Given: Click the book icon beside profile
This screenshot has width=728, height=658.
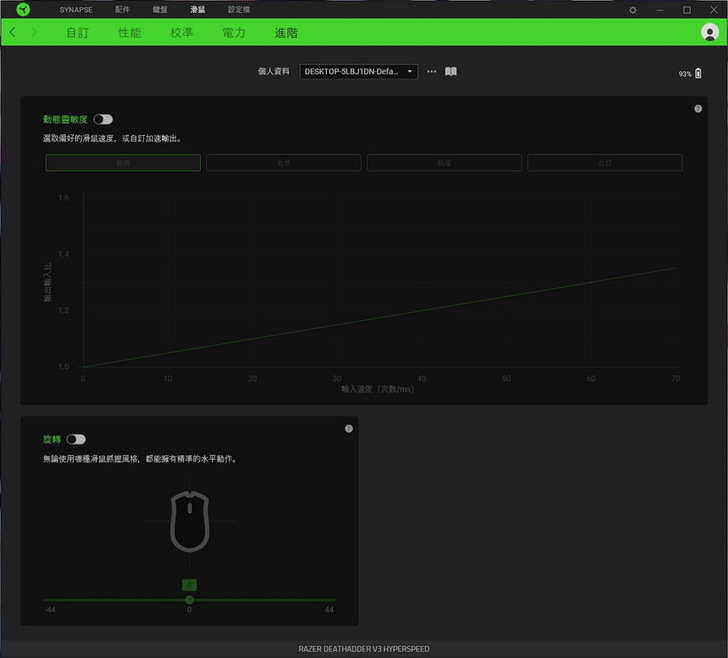Looking at the screenshot, I should [451, 72].
